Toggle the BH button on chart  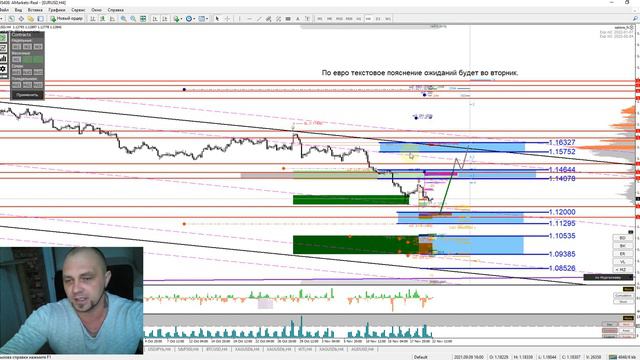tap(622, 246)
